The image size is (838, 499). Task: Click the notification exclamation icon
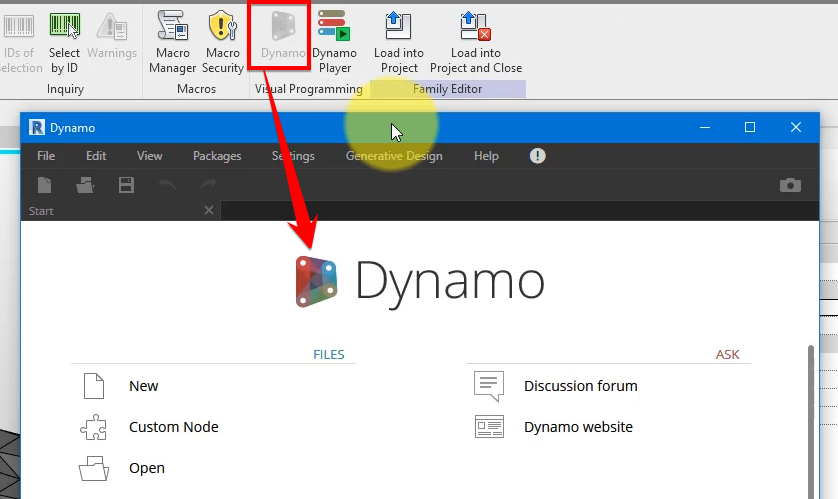point(538,156)
